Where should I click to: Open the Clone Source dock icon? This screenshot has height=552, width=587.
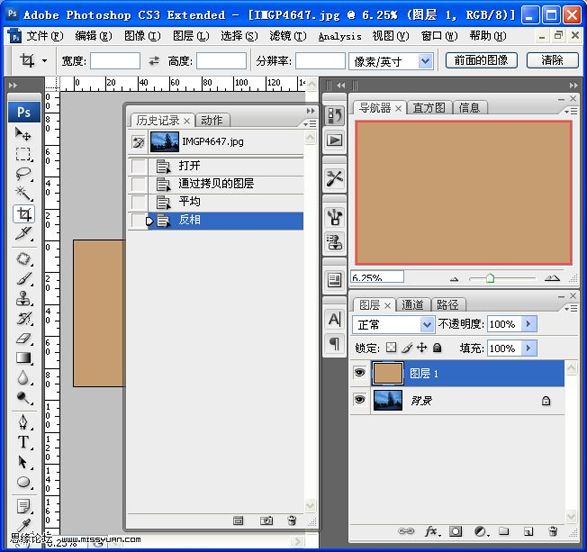point(334,242)
